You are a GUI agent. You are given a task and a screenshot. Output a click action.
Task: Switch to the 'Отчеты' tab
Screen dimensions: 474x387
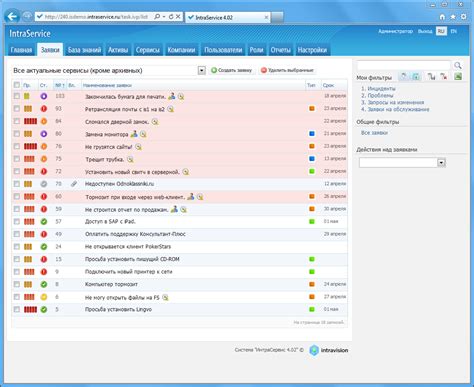[280, 50]
